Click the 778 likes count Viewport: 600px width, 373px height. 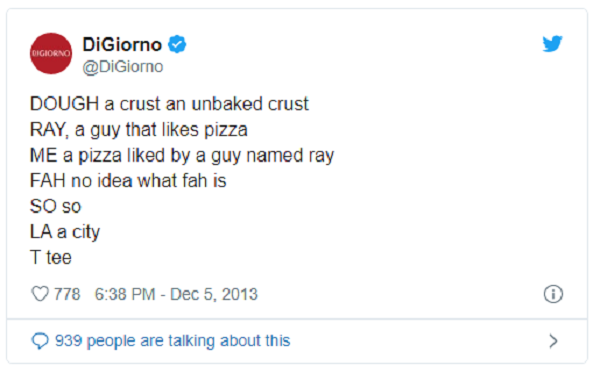pyautogui.click(x=67, y=294)
